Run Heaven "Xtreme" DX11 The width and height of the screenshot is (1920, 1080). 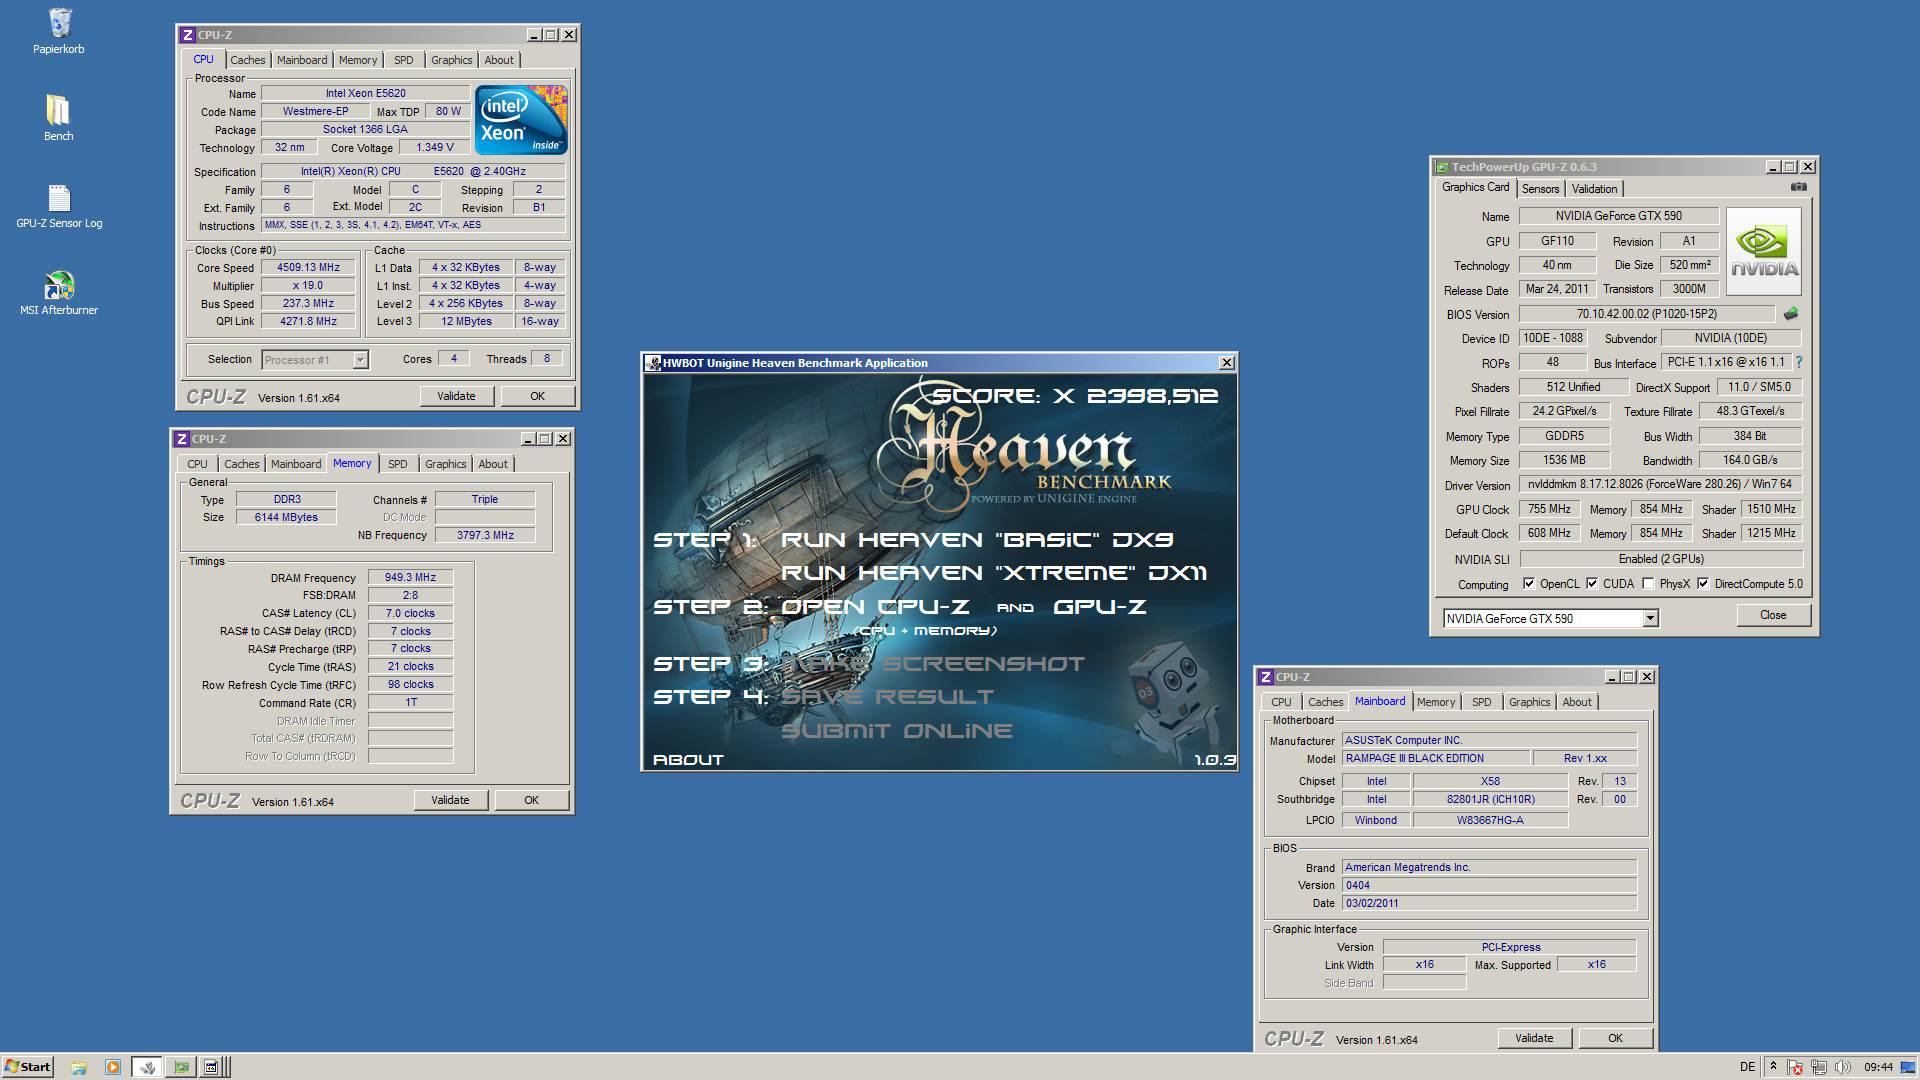tap(993, 573)
